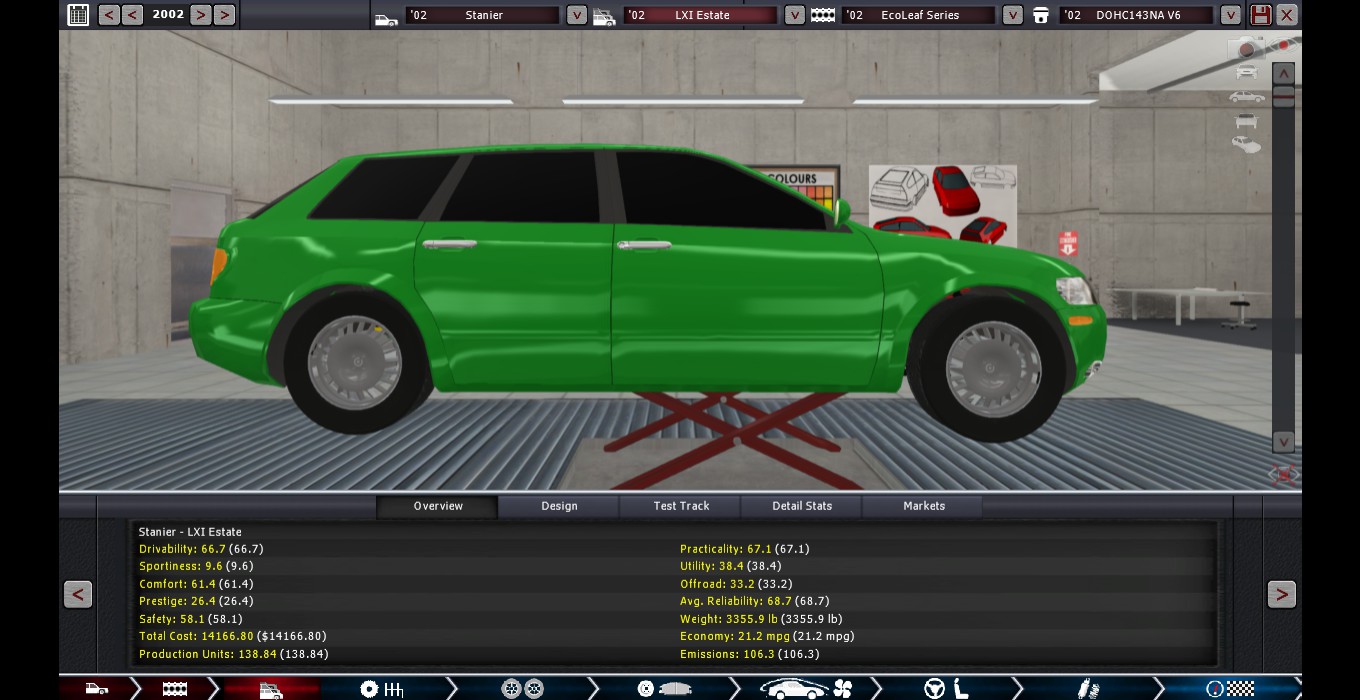Switch to three-quarter perspective car view
Image resolution: width=1360 pixels, height=700 pixels.
point(1246,145)
